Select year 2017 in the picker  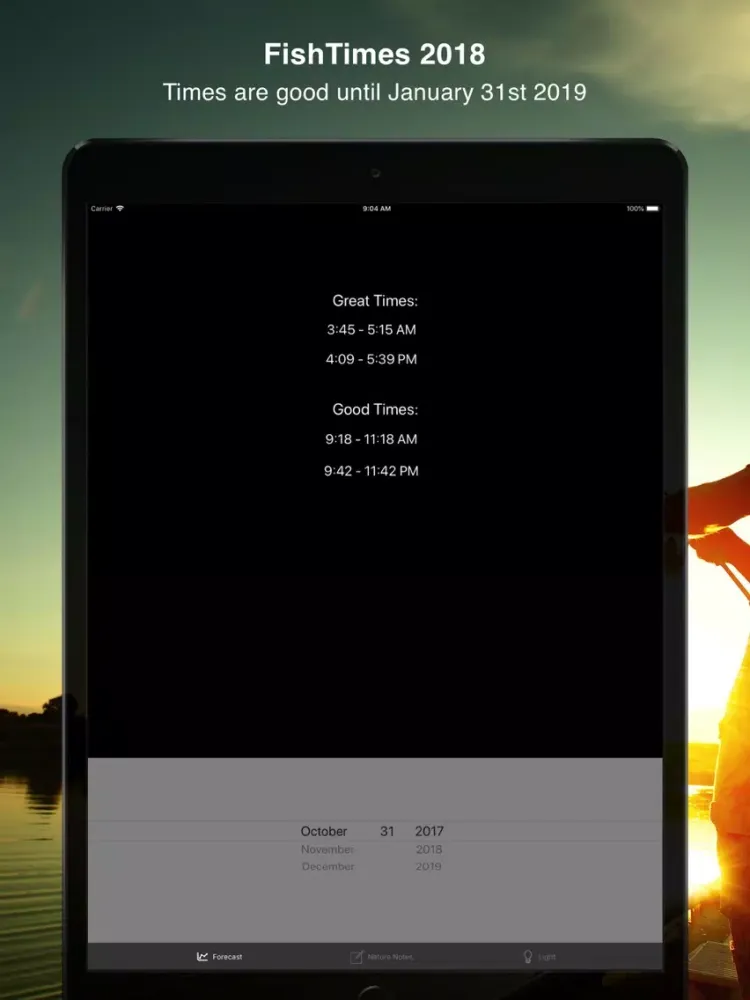tap(429, 831)
